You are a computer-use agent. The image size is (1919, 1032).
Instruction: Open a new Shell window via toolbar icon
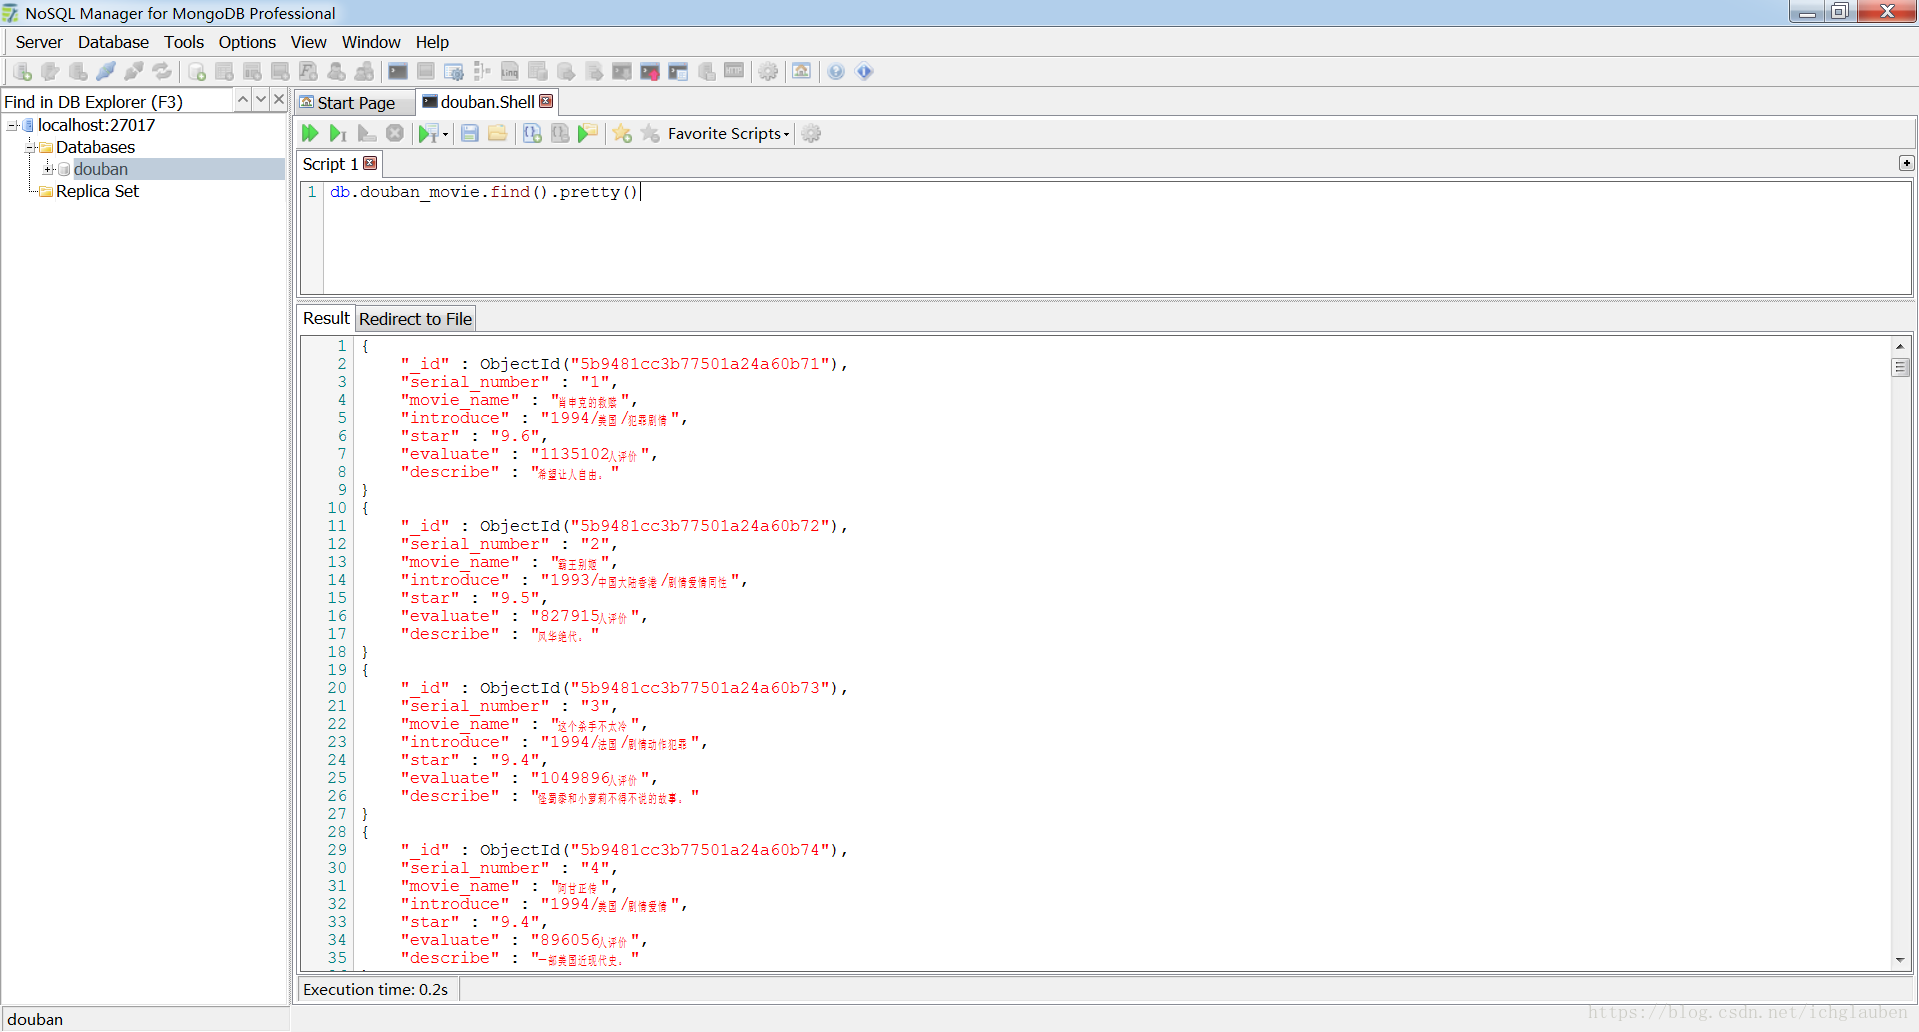coord(398,71)
